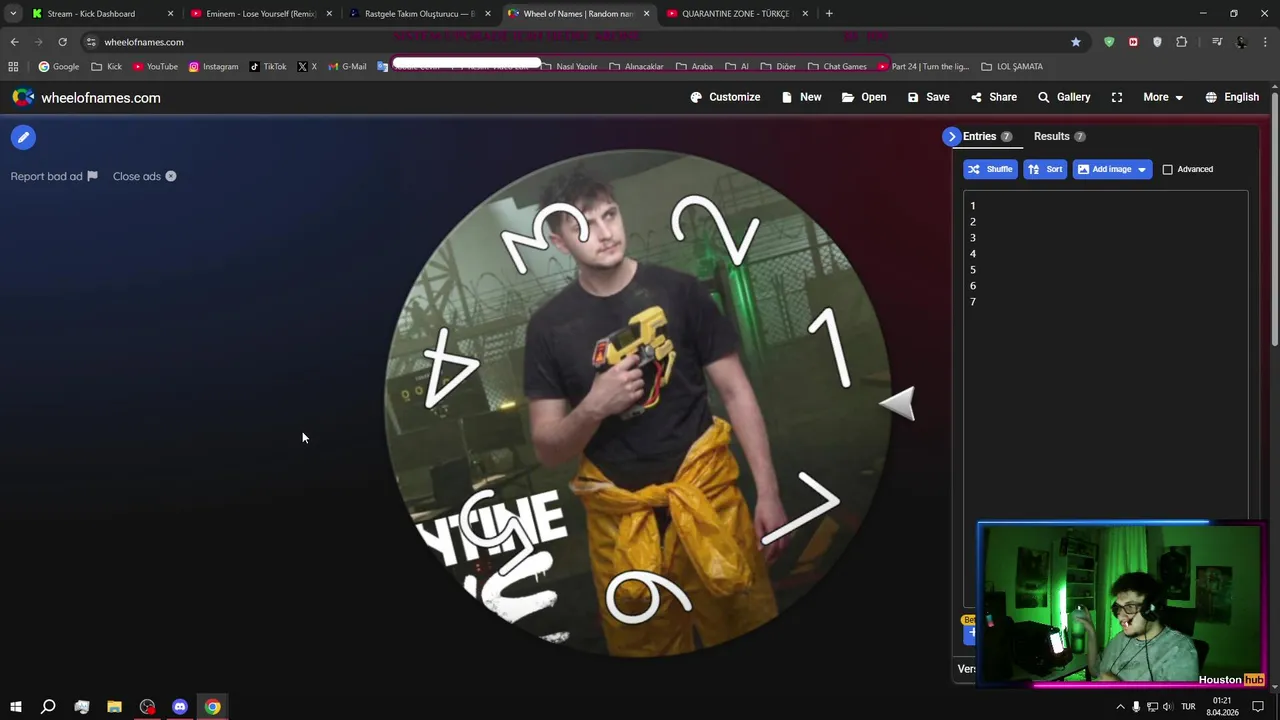1280x720 pixels.
Task: Open the Customize options
Action: 725,97
